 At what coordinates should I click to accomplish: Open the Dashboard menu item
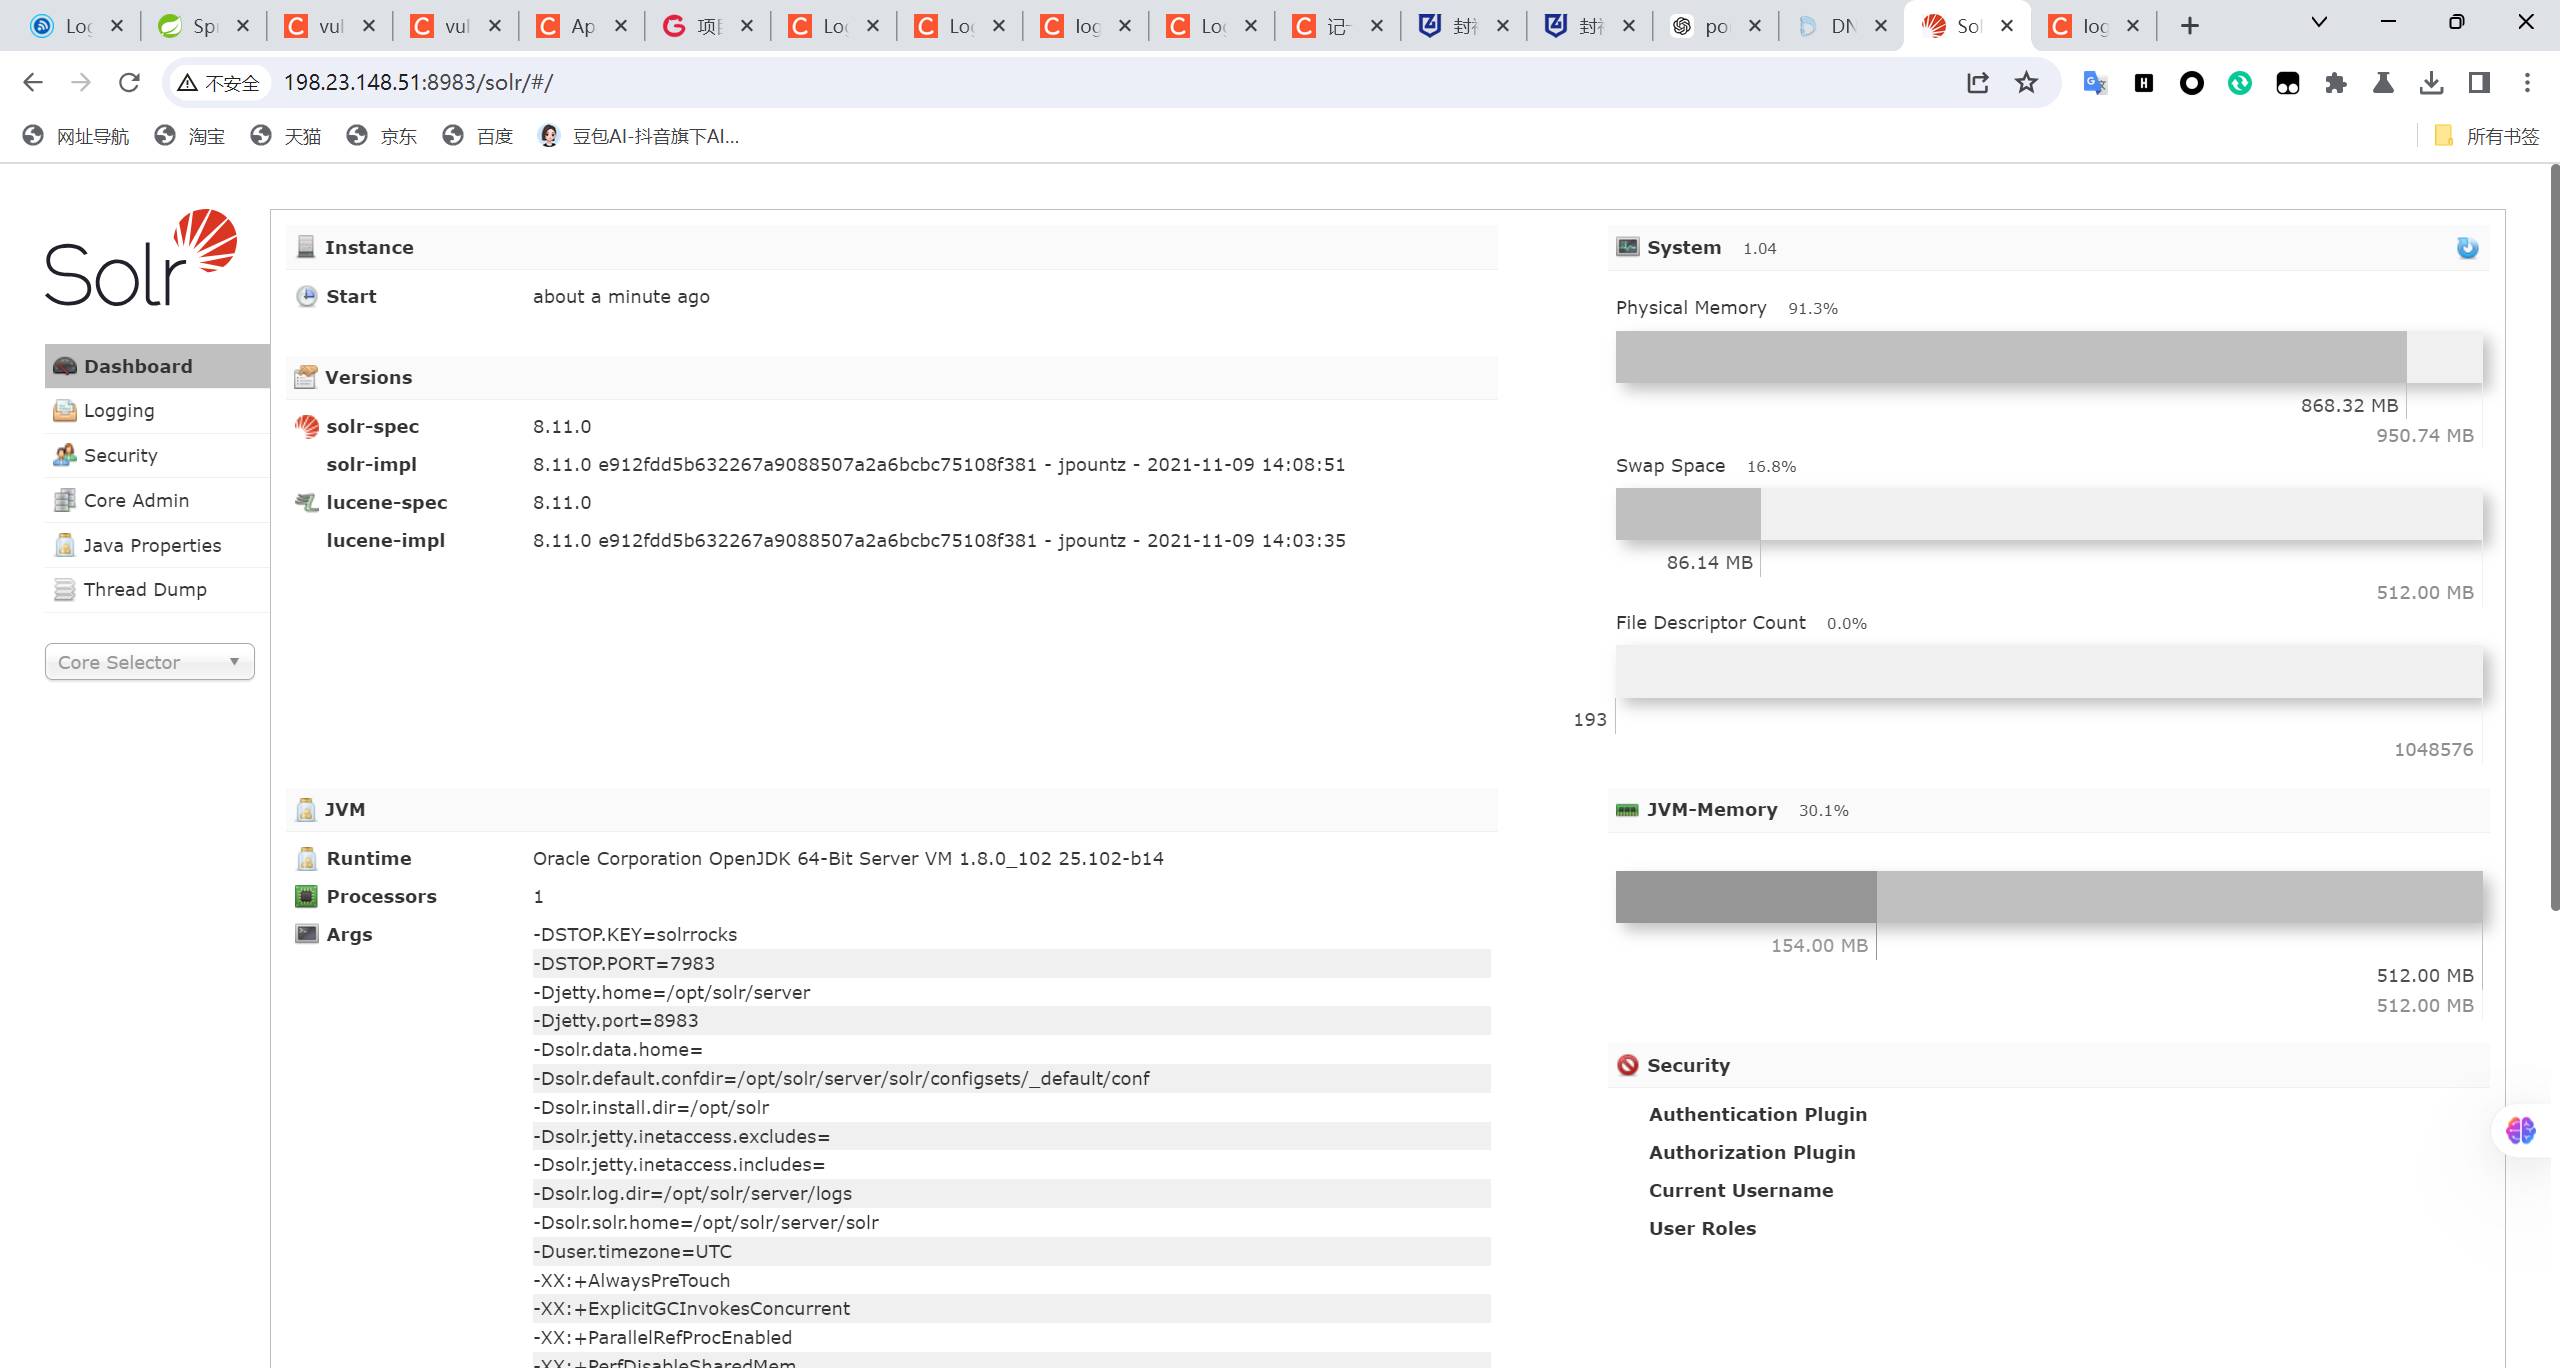(x=157, y=366)
